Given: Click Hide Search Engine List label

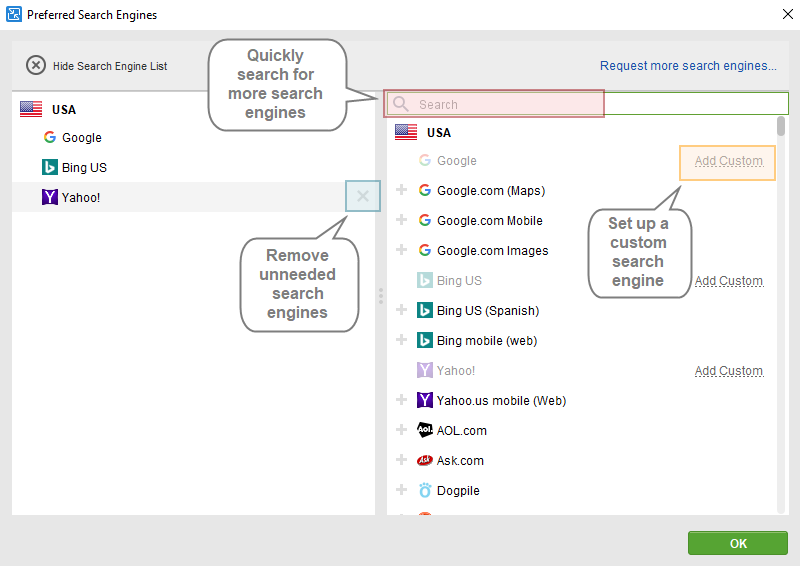Looking at the screenshot, I should click(x=110, y=66).
